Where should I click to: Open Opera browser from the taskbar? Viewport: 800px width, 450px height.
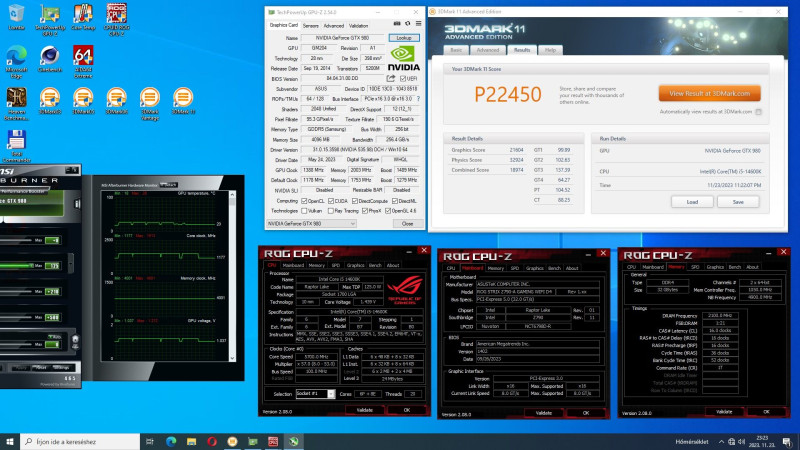click(212, 442)
